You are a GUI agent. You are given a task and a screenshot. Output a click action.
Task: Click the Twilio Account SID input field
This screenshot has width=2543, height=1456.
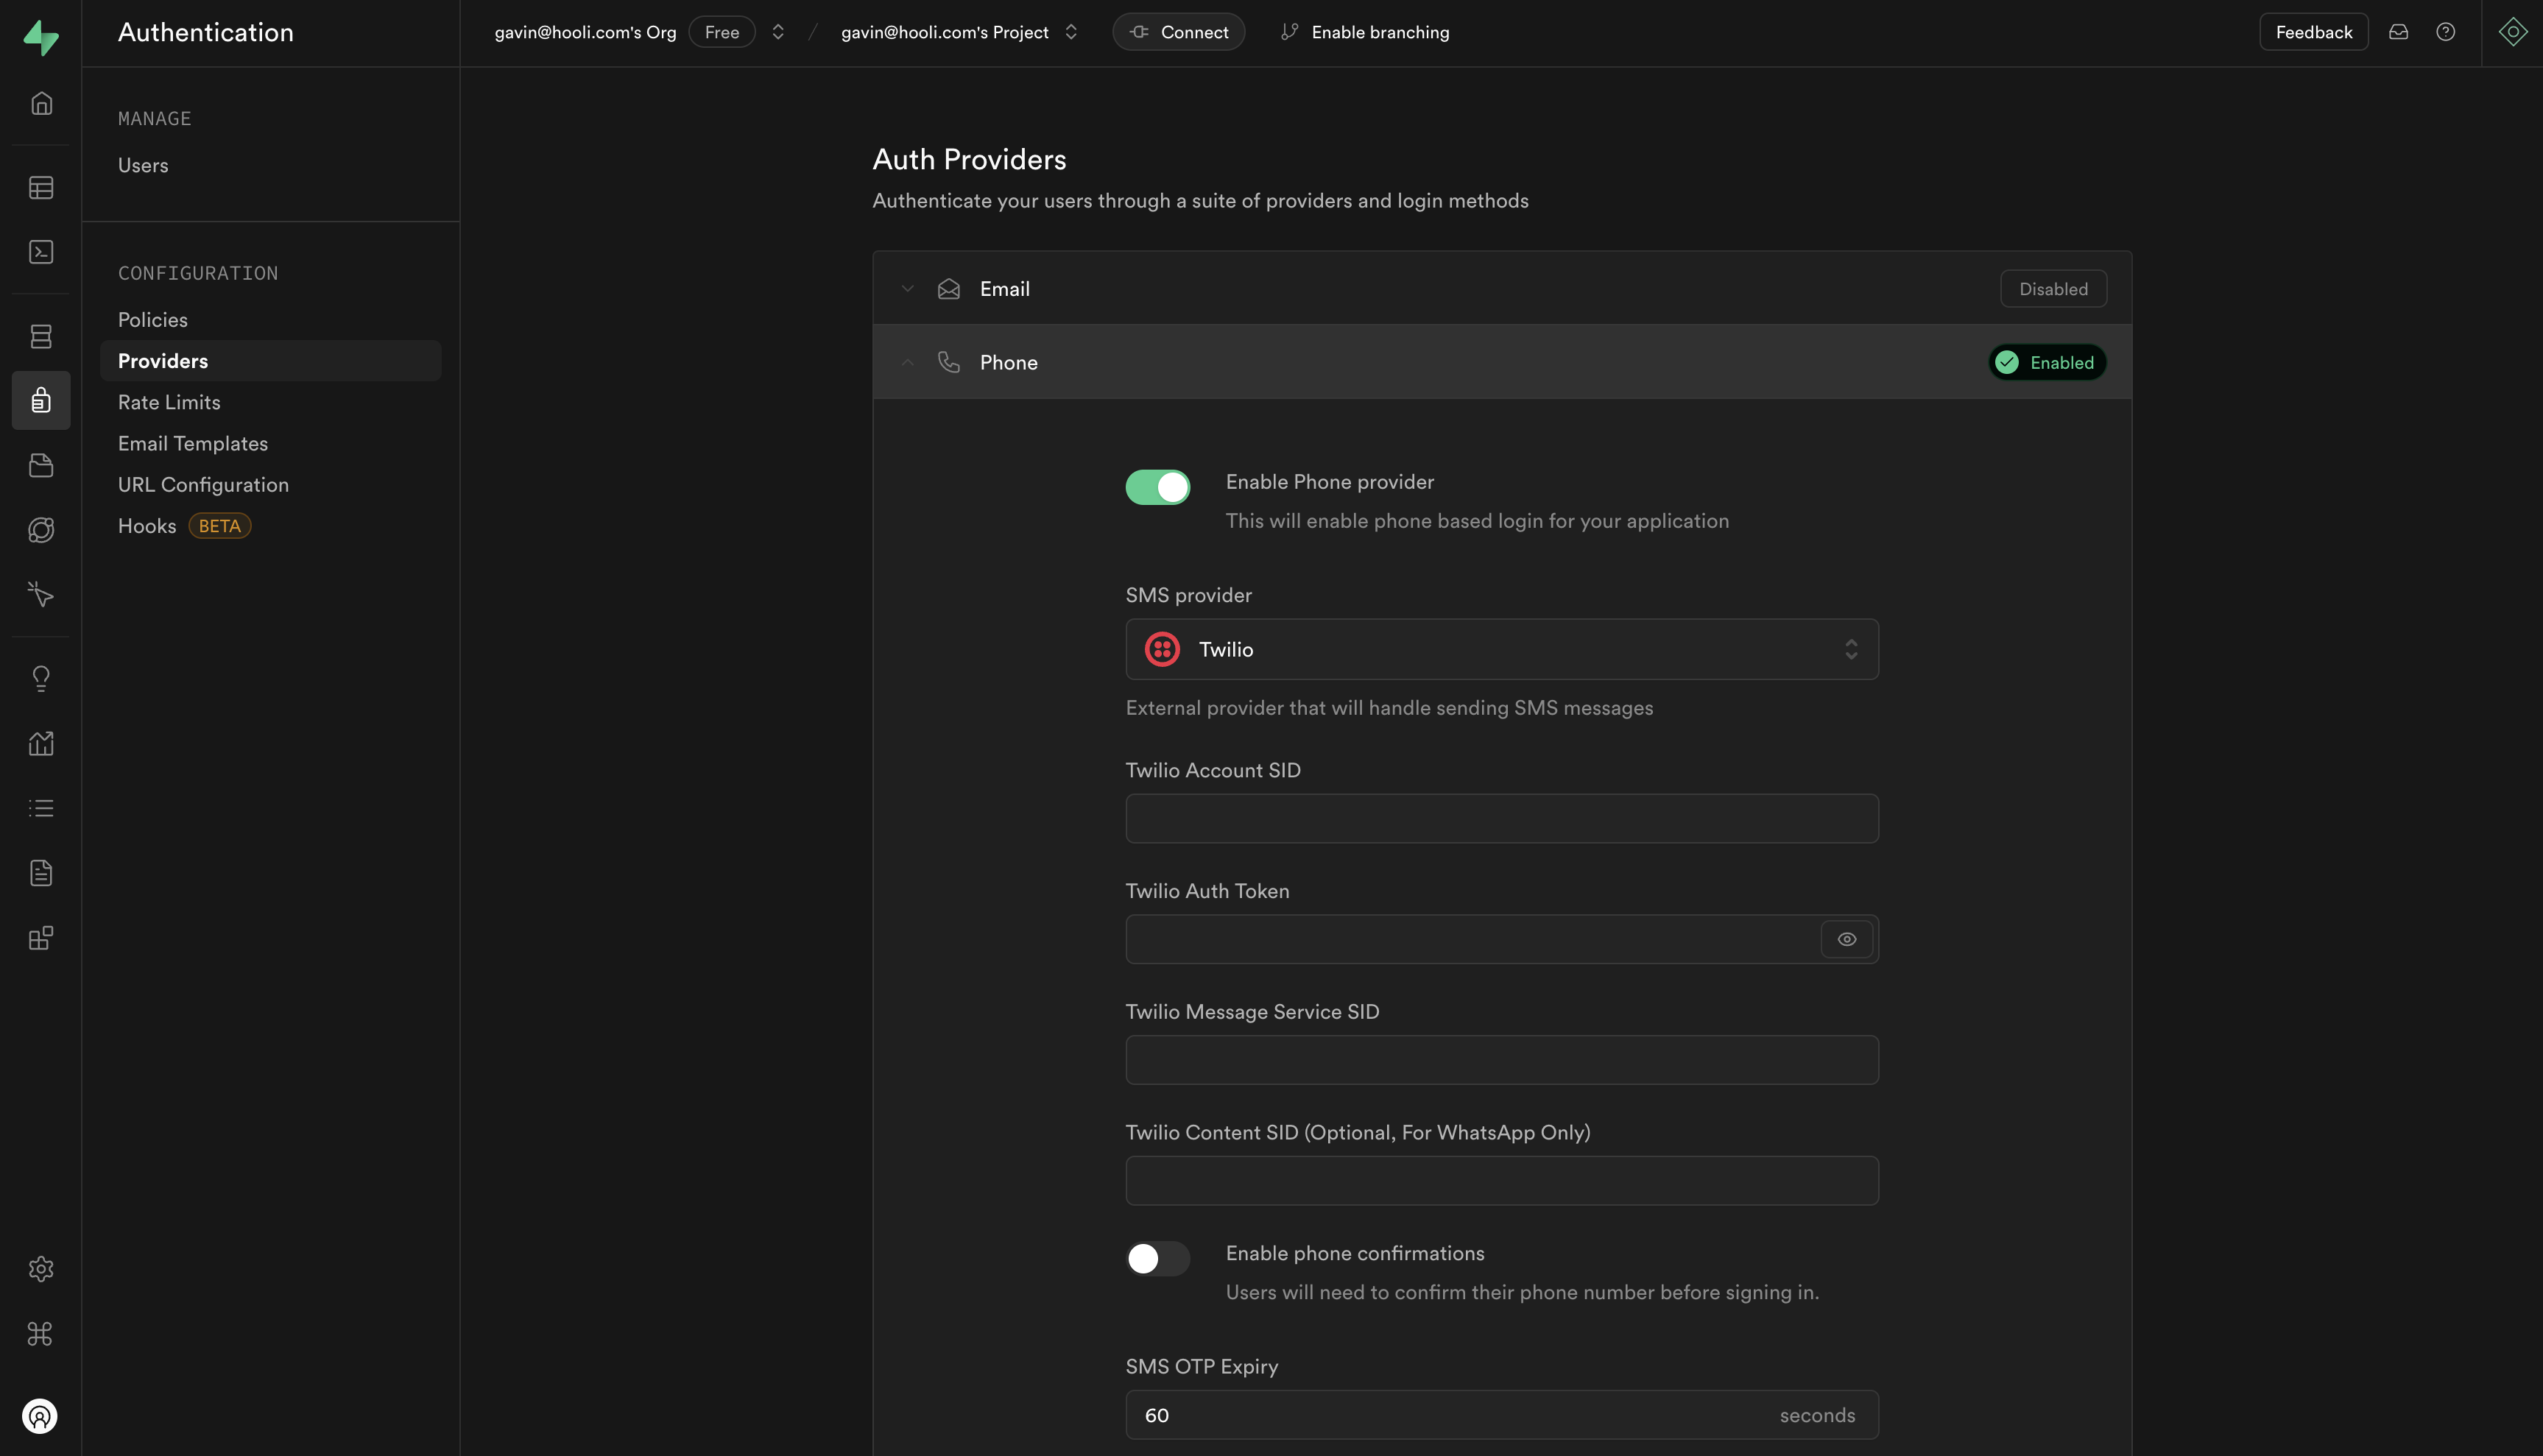[1501, 819]
